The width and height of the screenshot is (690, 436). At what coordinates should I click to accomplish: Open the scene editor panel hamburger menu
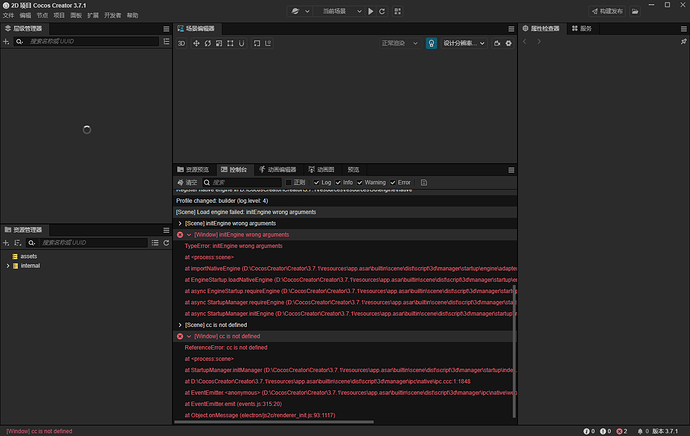tap(511, 29)
